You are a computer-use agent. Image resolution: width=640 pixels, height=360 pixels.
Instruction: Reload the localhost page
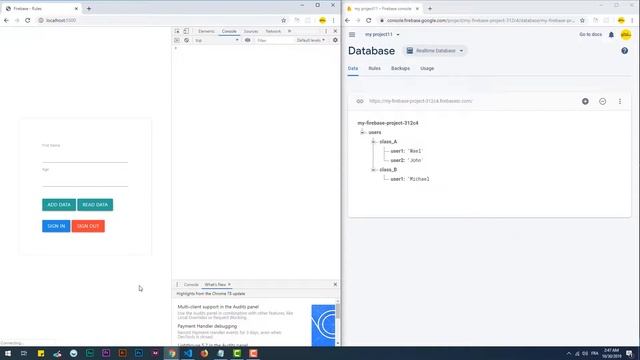pos(27,20)
